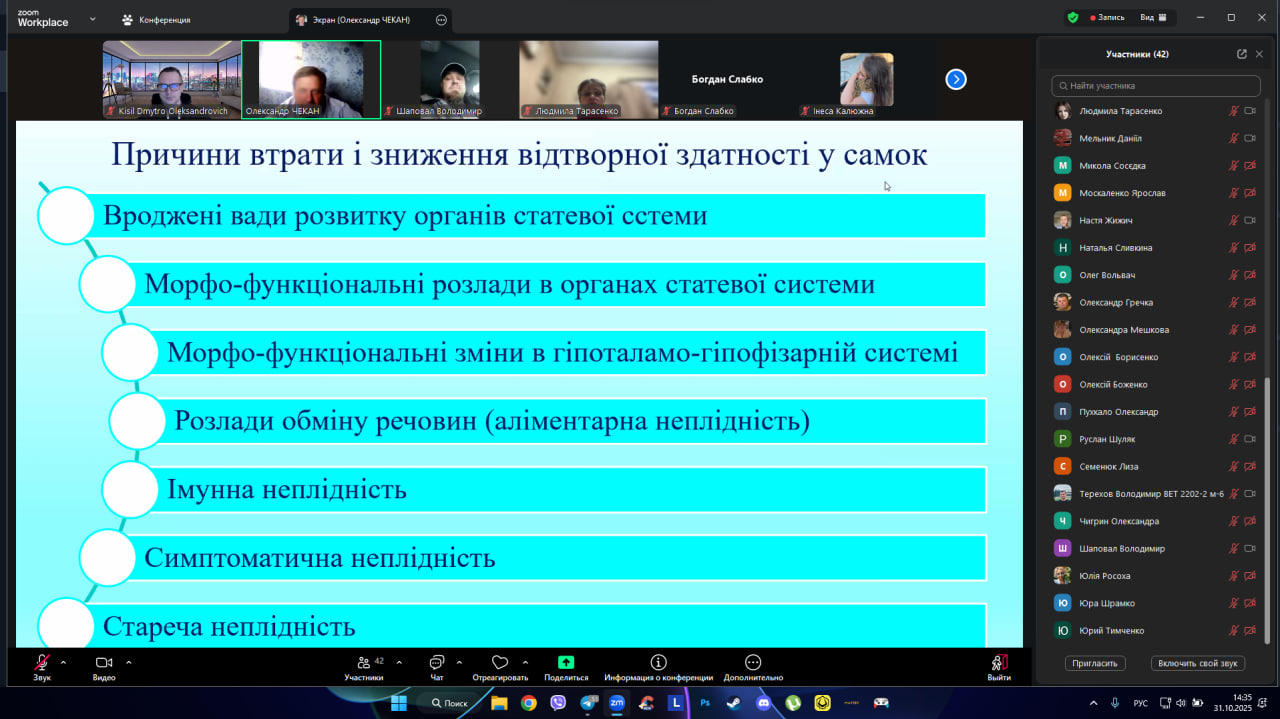
Task: Click the React heart icon
Action: point(500,663)
